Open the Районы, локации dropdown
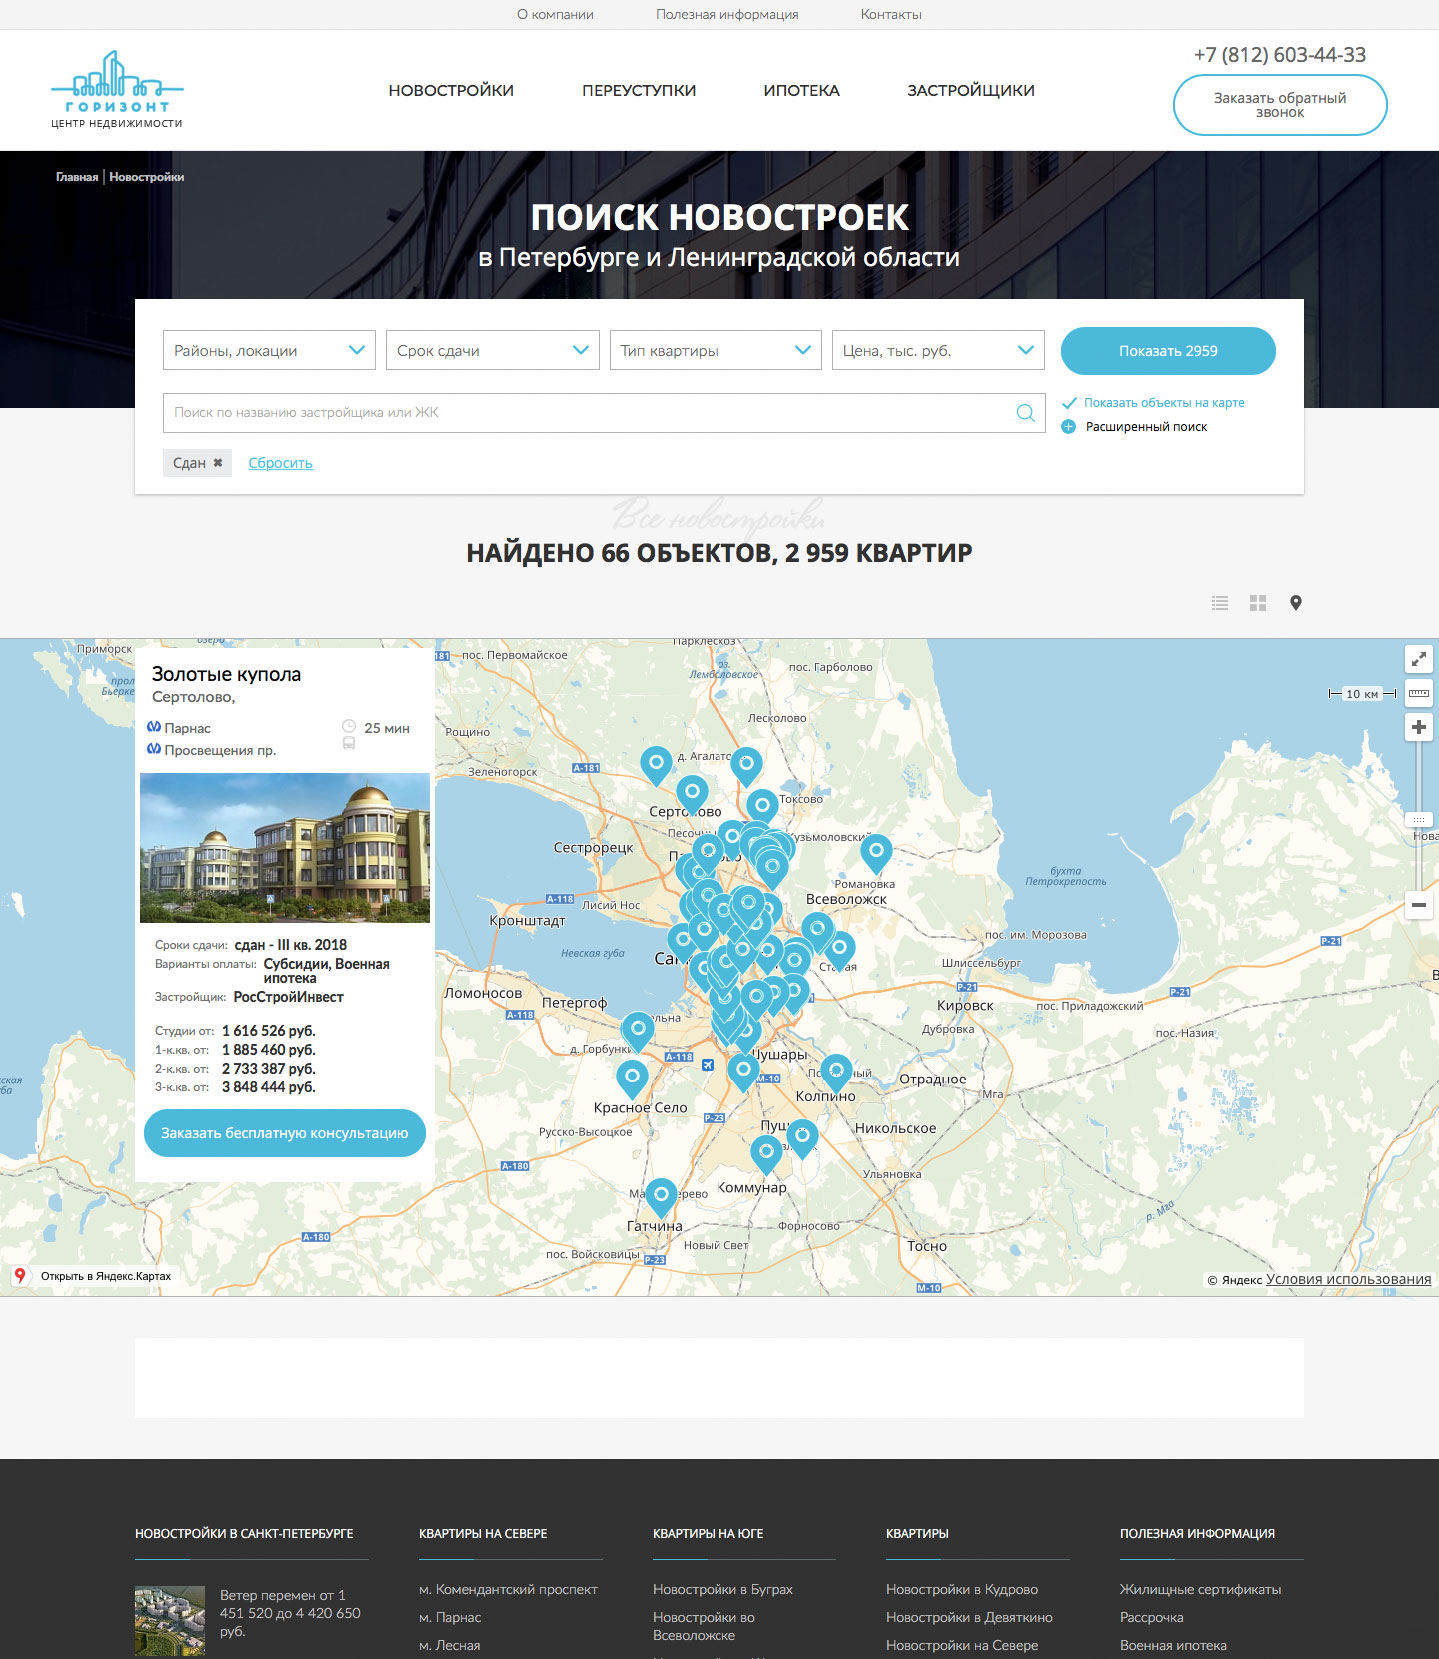Viewport: 1439px width, 1659px height. [269, 350]
